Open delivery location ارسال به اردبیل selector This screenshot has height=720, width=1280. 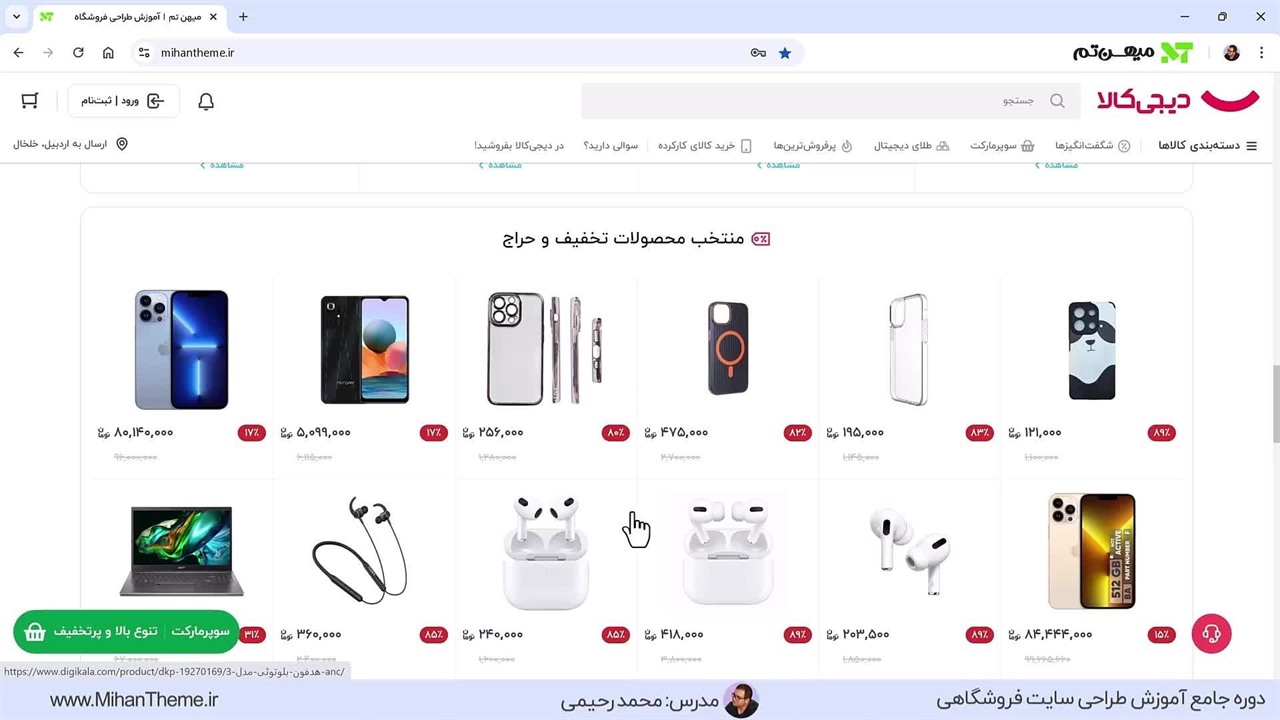70,144
